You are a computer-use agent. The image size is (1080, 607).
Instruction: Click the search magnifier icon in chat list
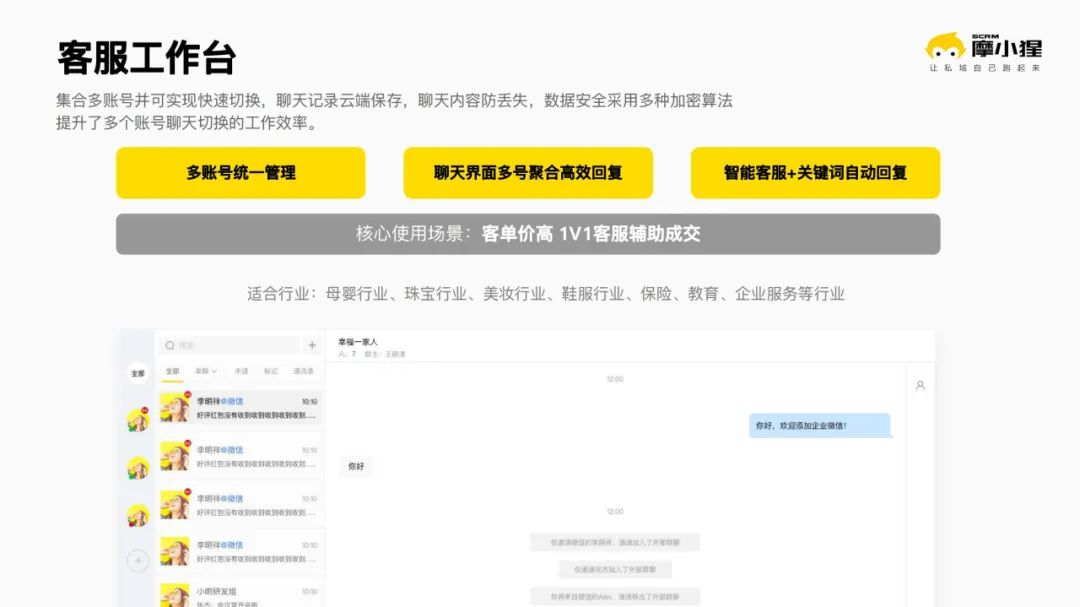click(x=169, y=345)
